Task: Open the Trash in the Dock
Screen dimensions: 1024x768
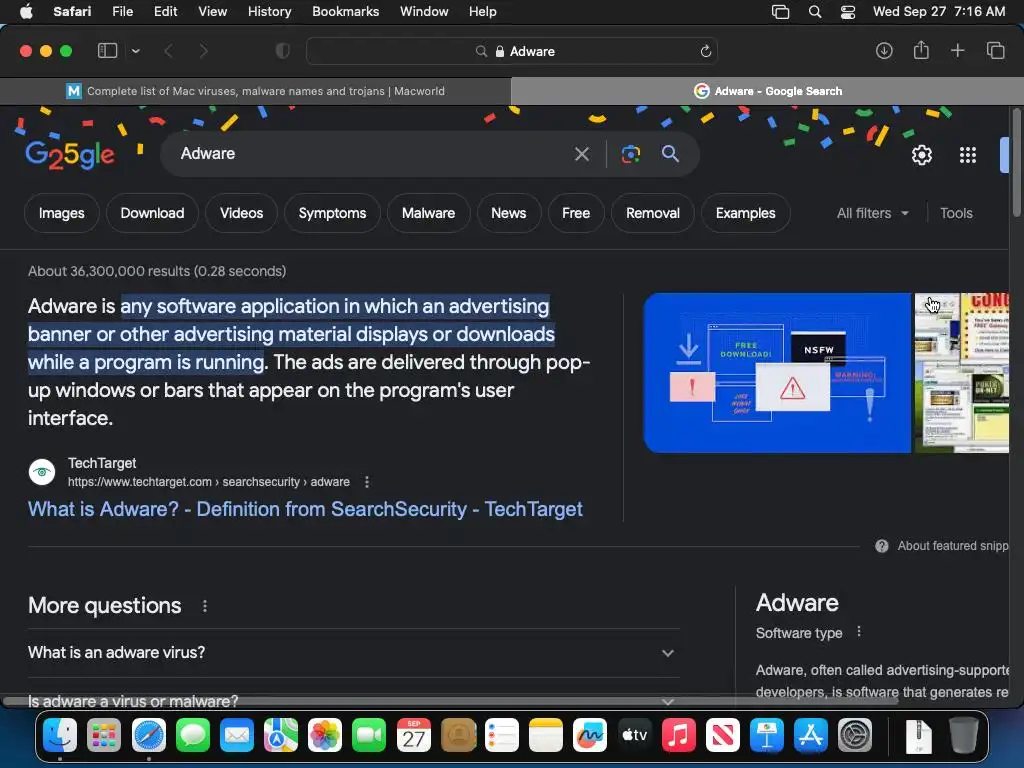Action: pos(963,735)
